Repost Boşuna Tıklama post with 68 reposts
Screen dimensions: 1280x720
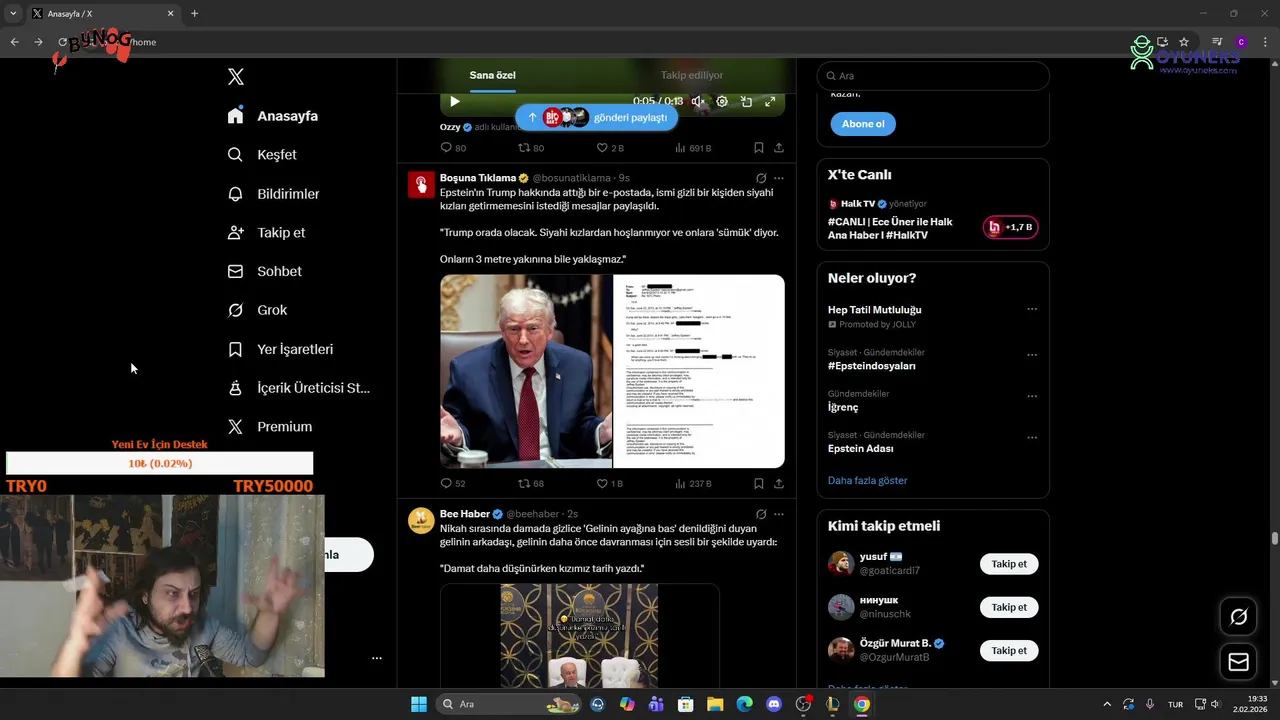click(531, 484)
